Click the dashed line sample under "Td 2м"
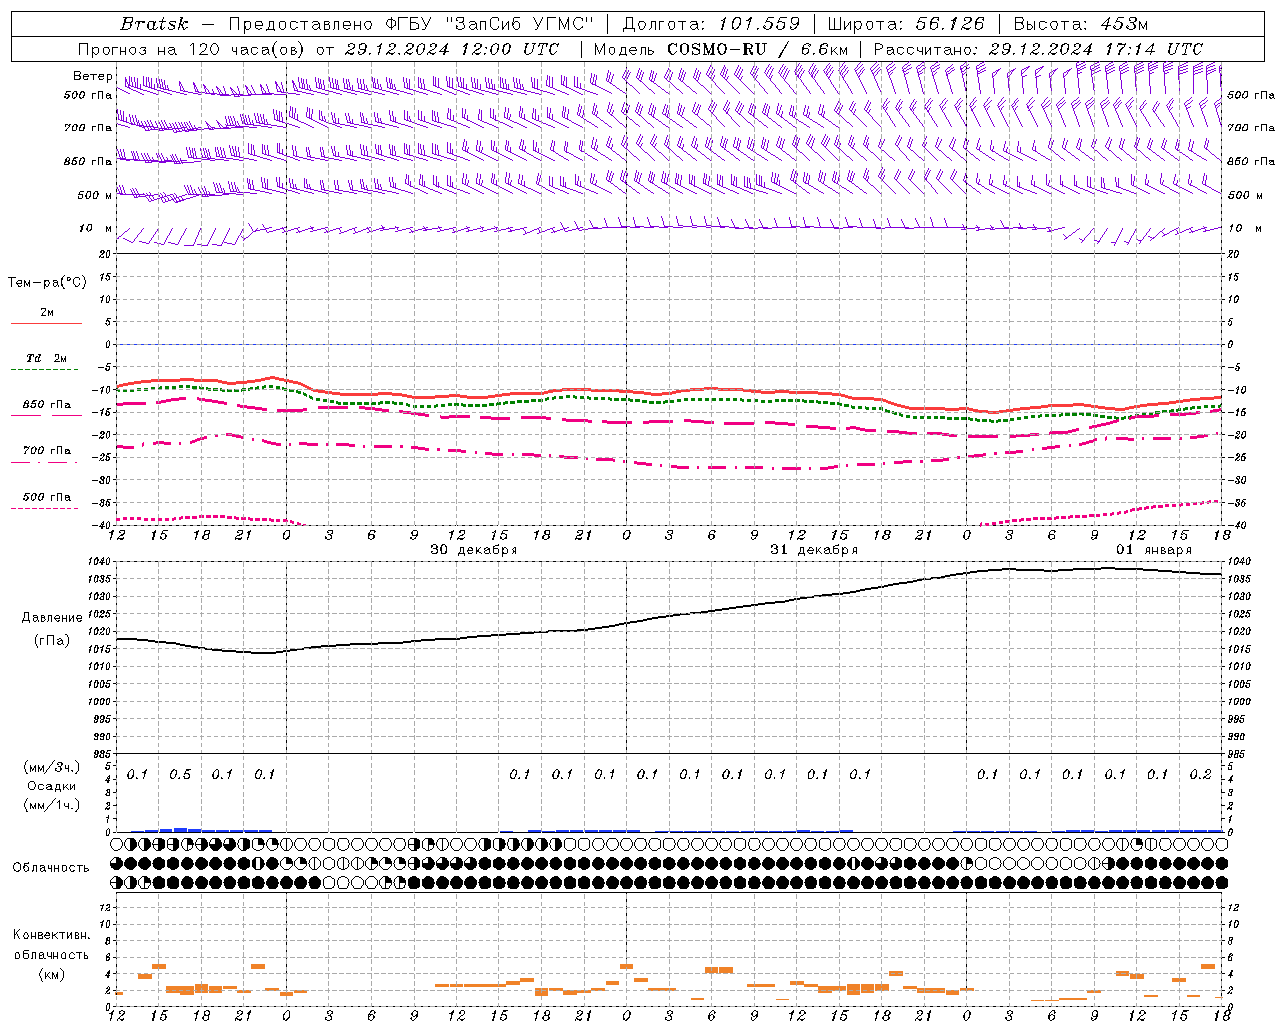Image resolution: width=1280 pixels, height=1024 pixels. (x=46, y=370)
